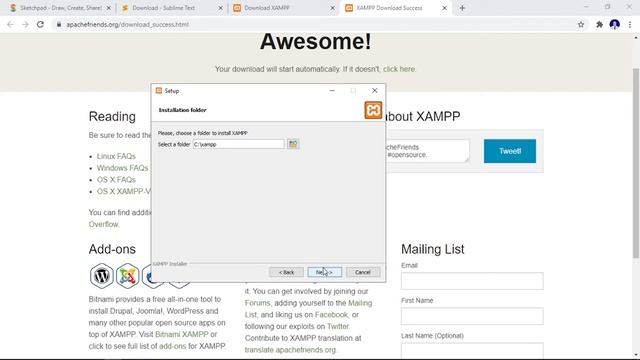Open the WordPress add-on icon
Screen dimensions: 640x360
coord(102,276)
